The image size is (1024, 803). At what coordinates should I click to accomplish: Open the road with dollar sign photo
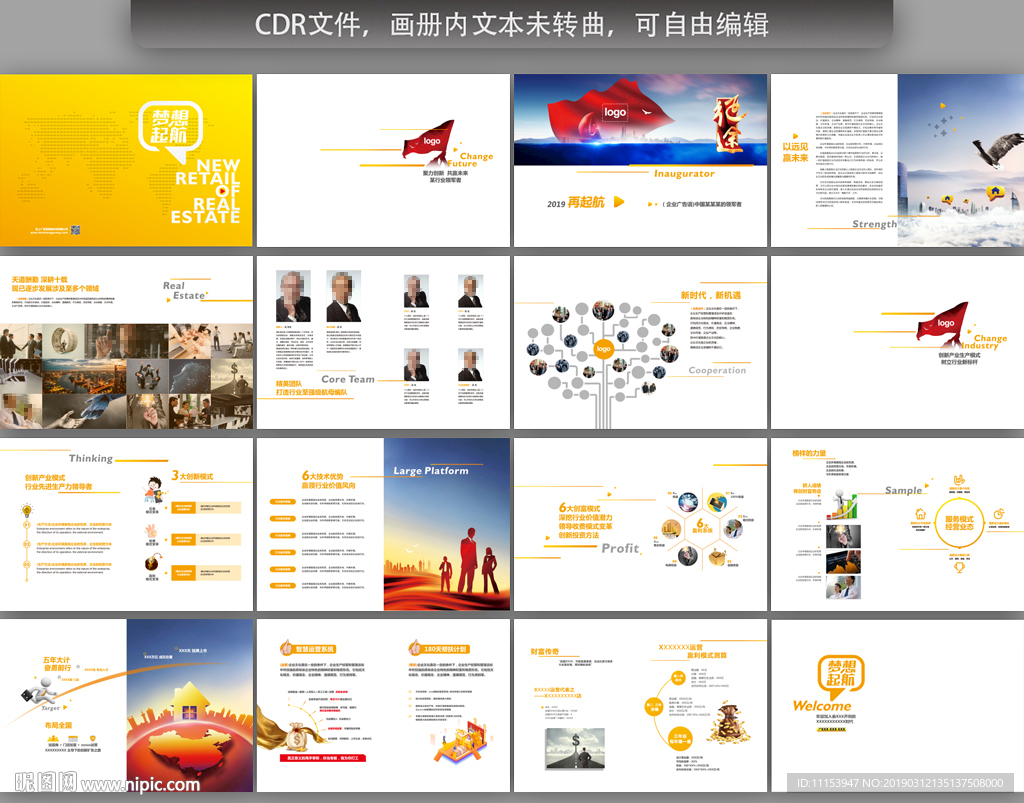tap(575, 748)
